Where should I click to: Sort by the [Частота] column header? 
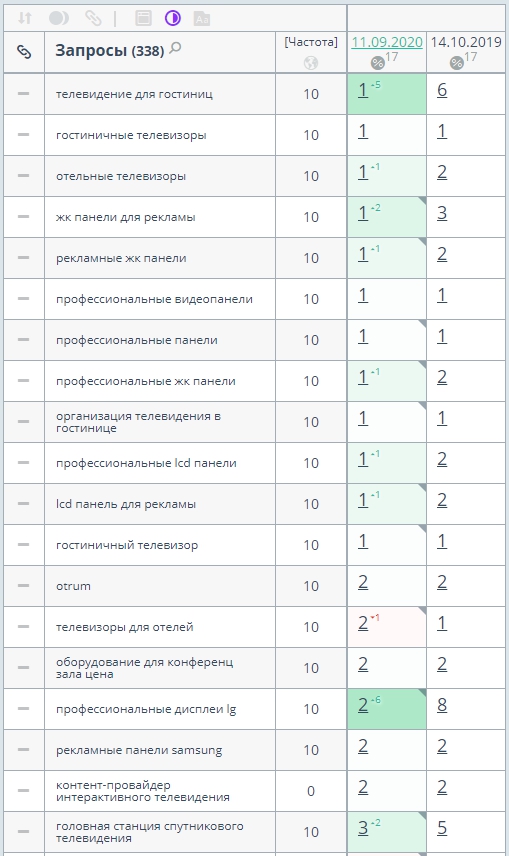coord(311,41)
